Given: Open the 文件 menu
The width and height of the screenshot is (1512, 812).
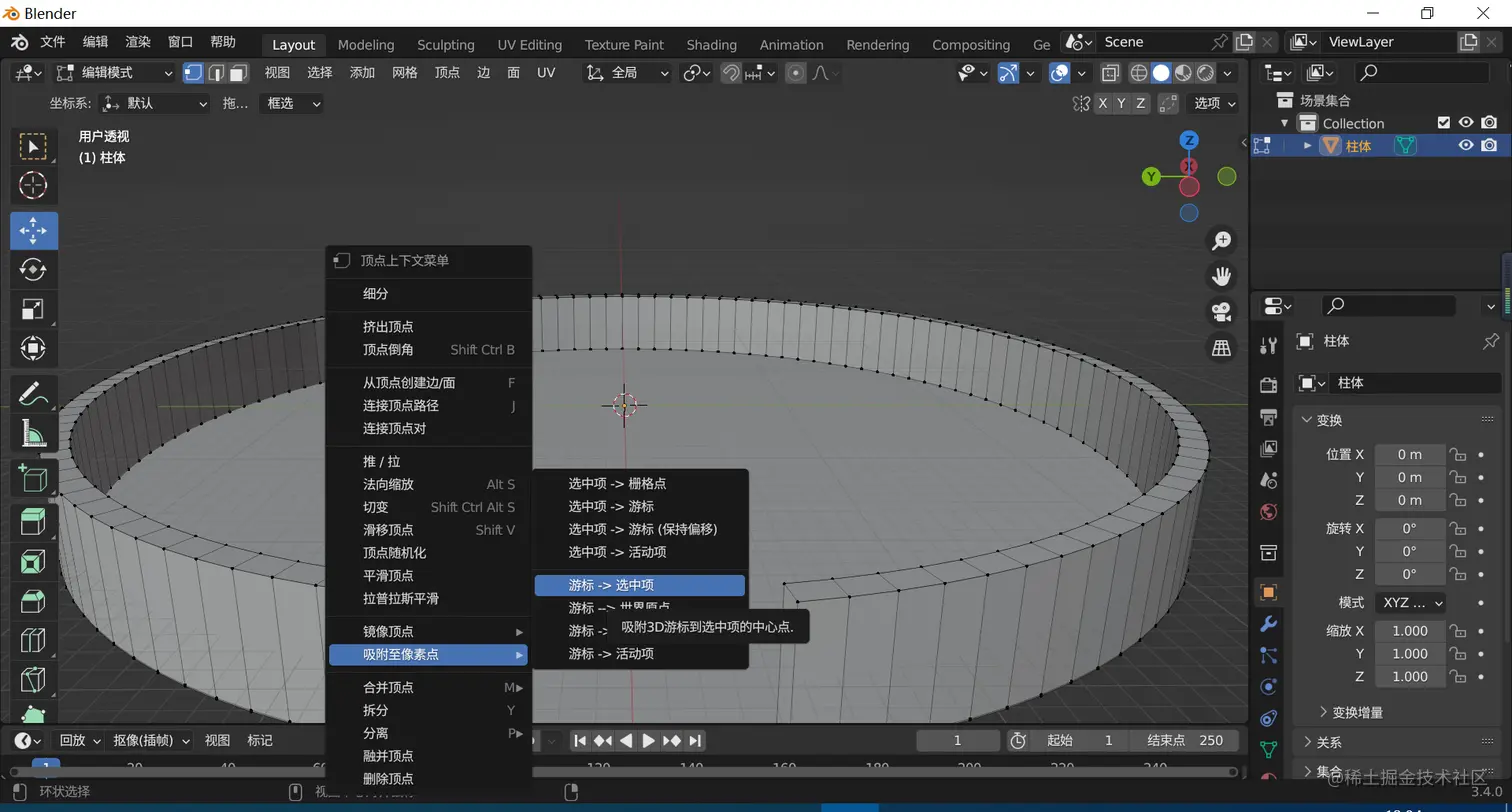Looking at the screenshot, I should (53, 42).
